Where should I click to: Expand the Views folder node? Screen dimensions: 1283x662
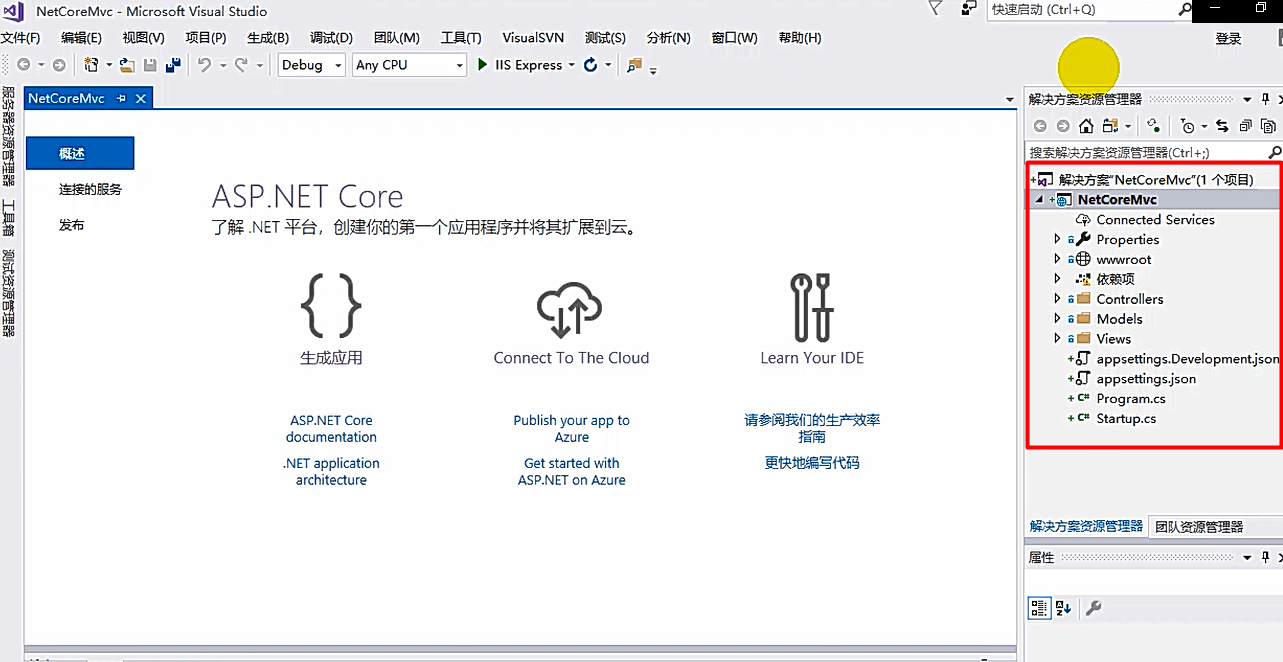(1058, 339)
